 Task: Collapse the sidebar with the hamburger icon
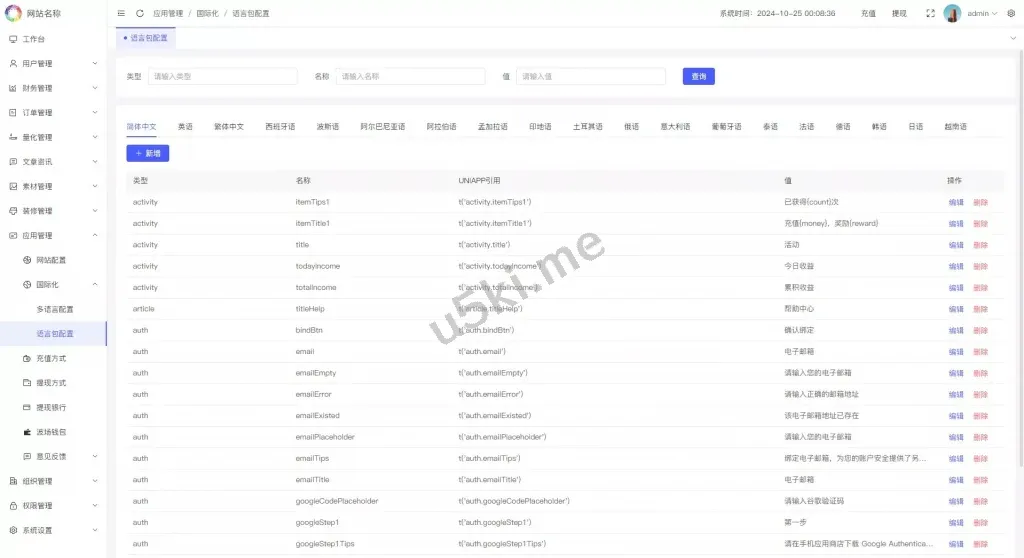[121, 13]
